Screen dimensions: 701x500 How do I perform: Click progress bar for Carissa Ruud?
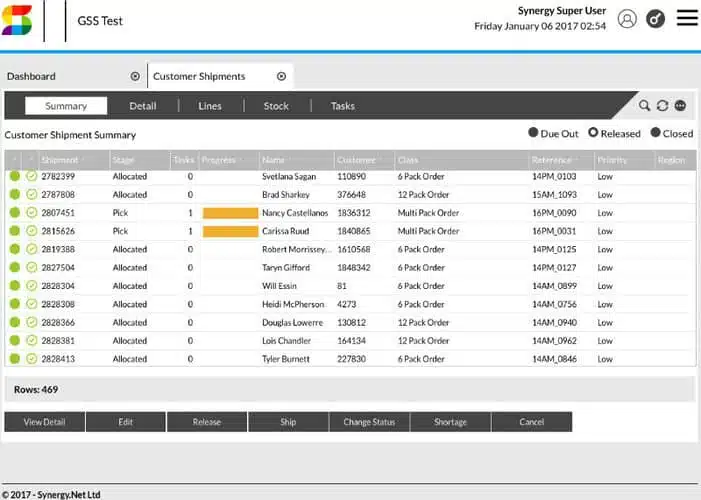click(x=230, y=231)
